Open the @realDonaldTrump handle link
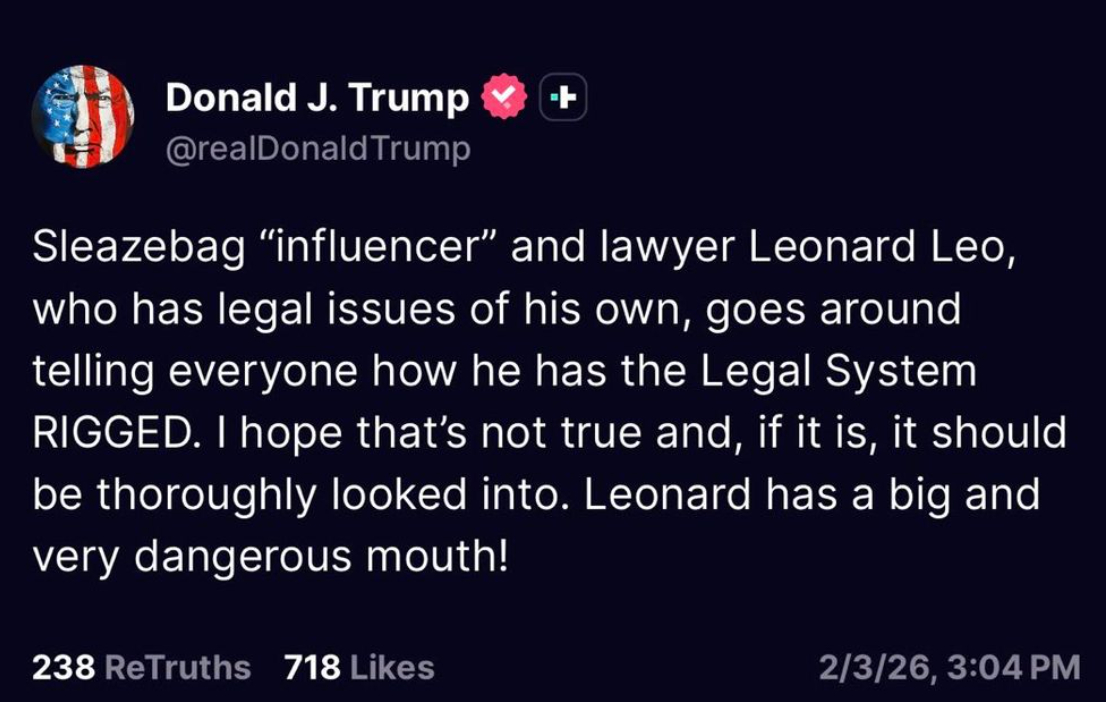Viewport: 1106px width, 702px height. pyautogui.click(x=317, y=149)
